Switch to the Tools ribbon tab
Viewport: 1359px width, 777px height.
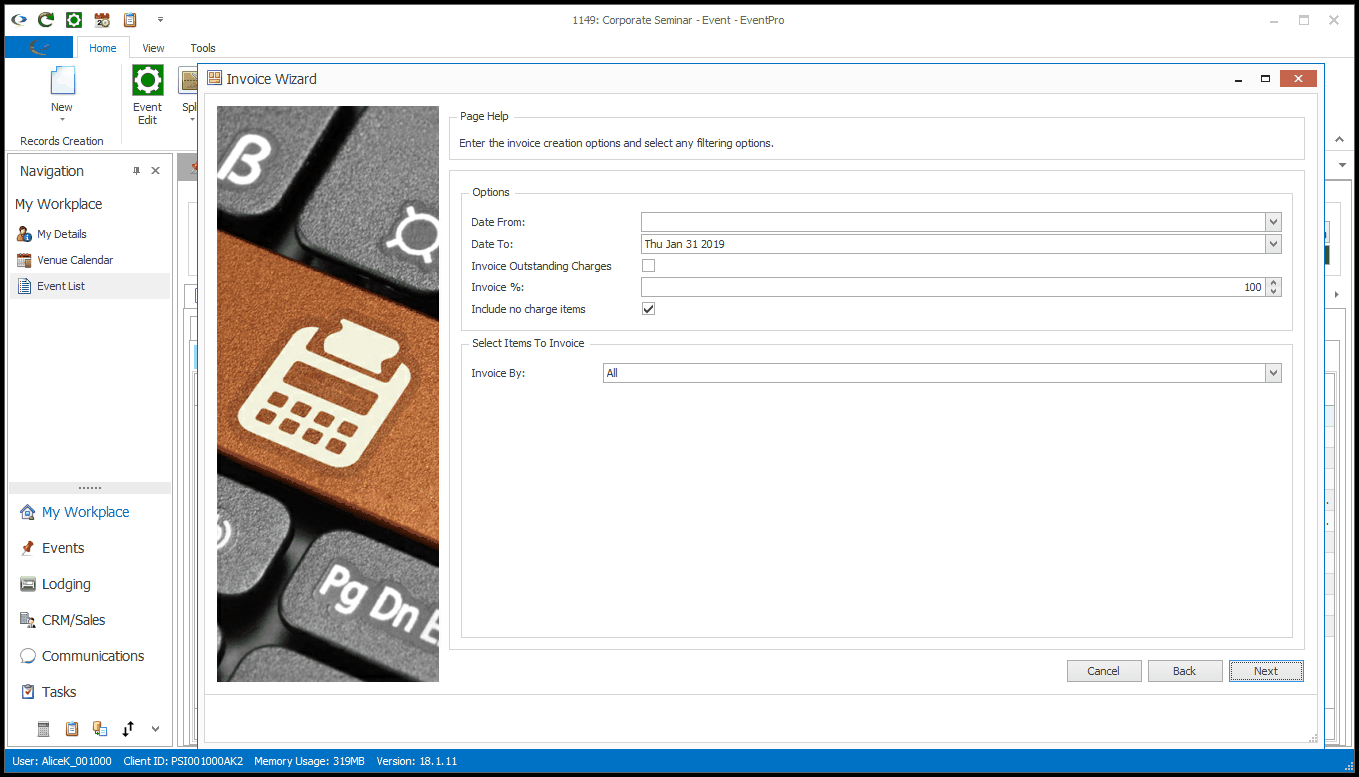pyautogui.click(x=203, y=47)
